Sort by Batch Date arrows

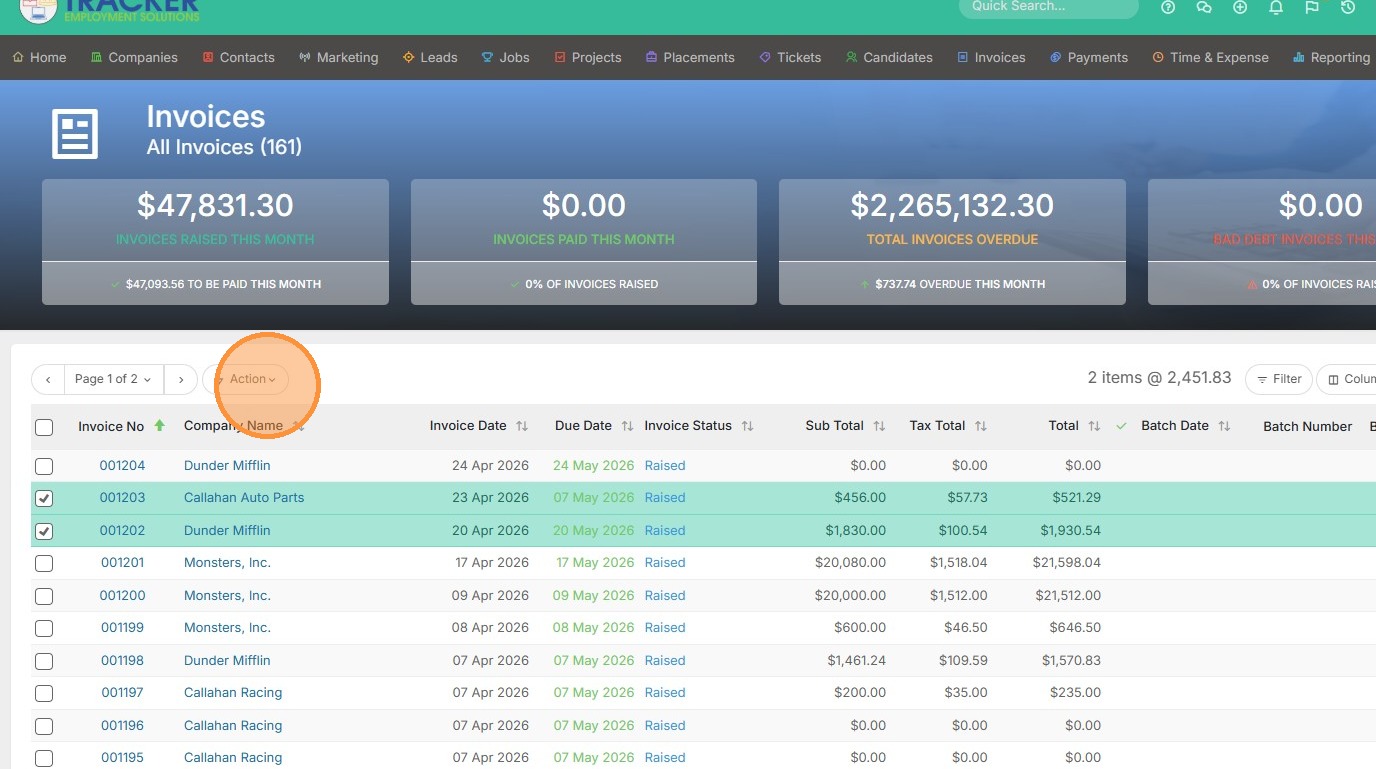pos(1224,426)
